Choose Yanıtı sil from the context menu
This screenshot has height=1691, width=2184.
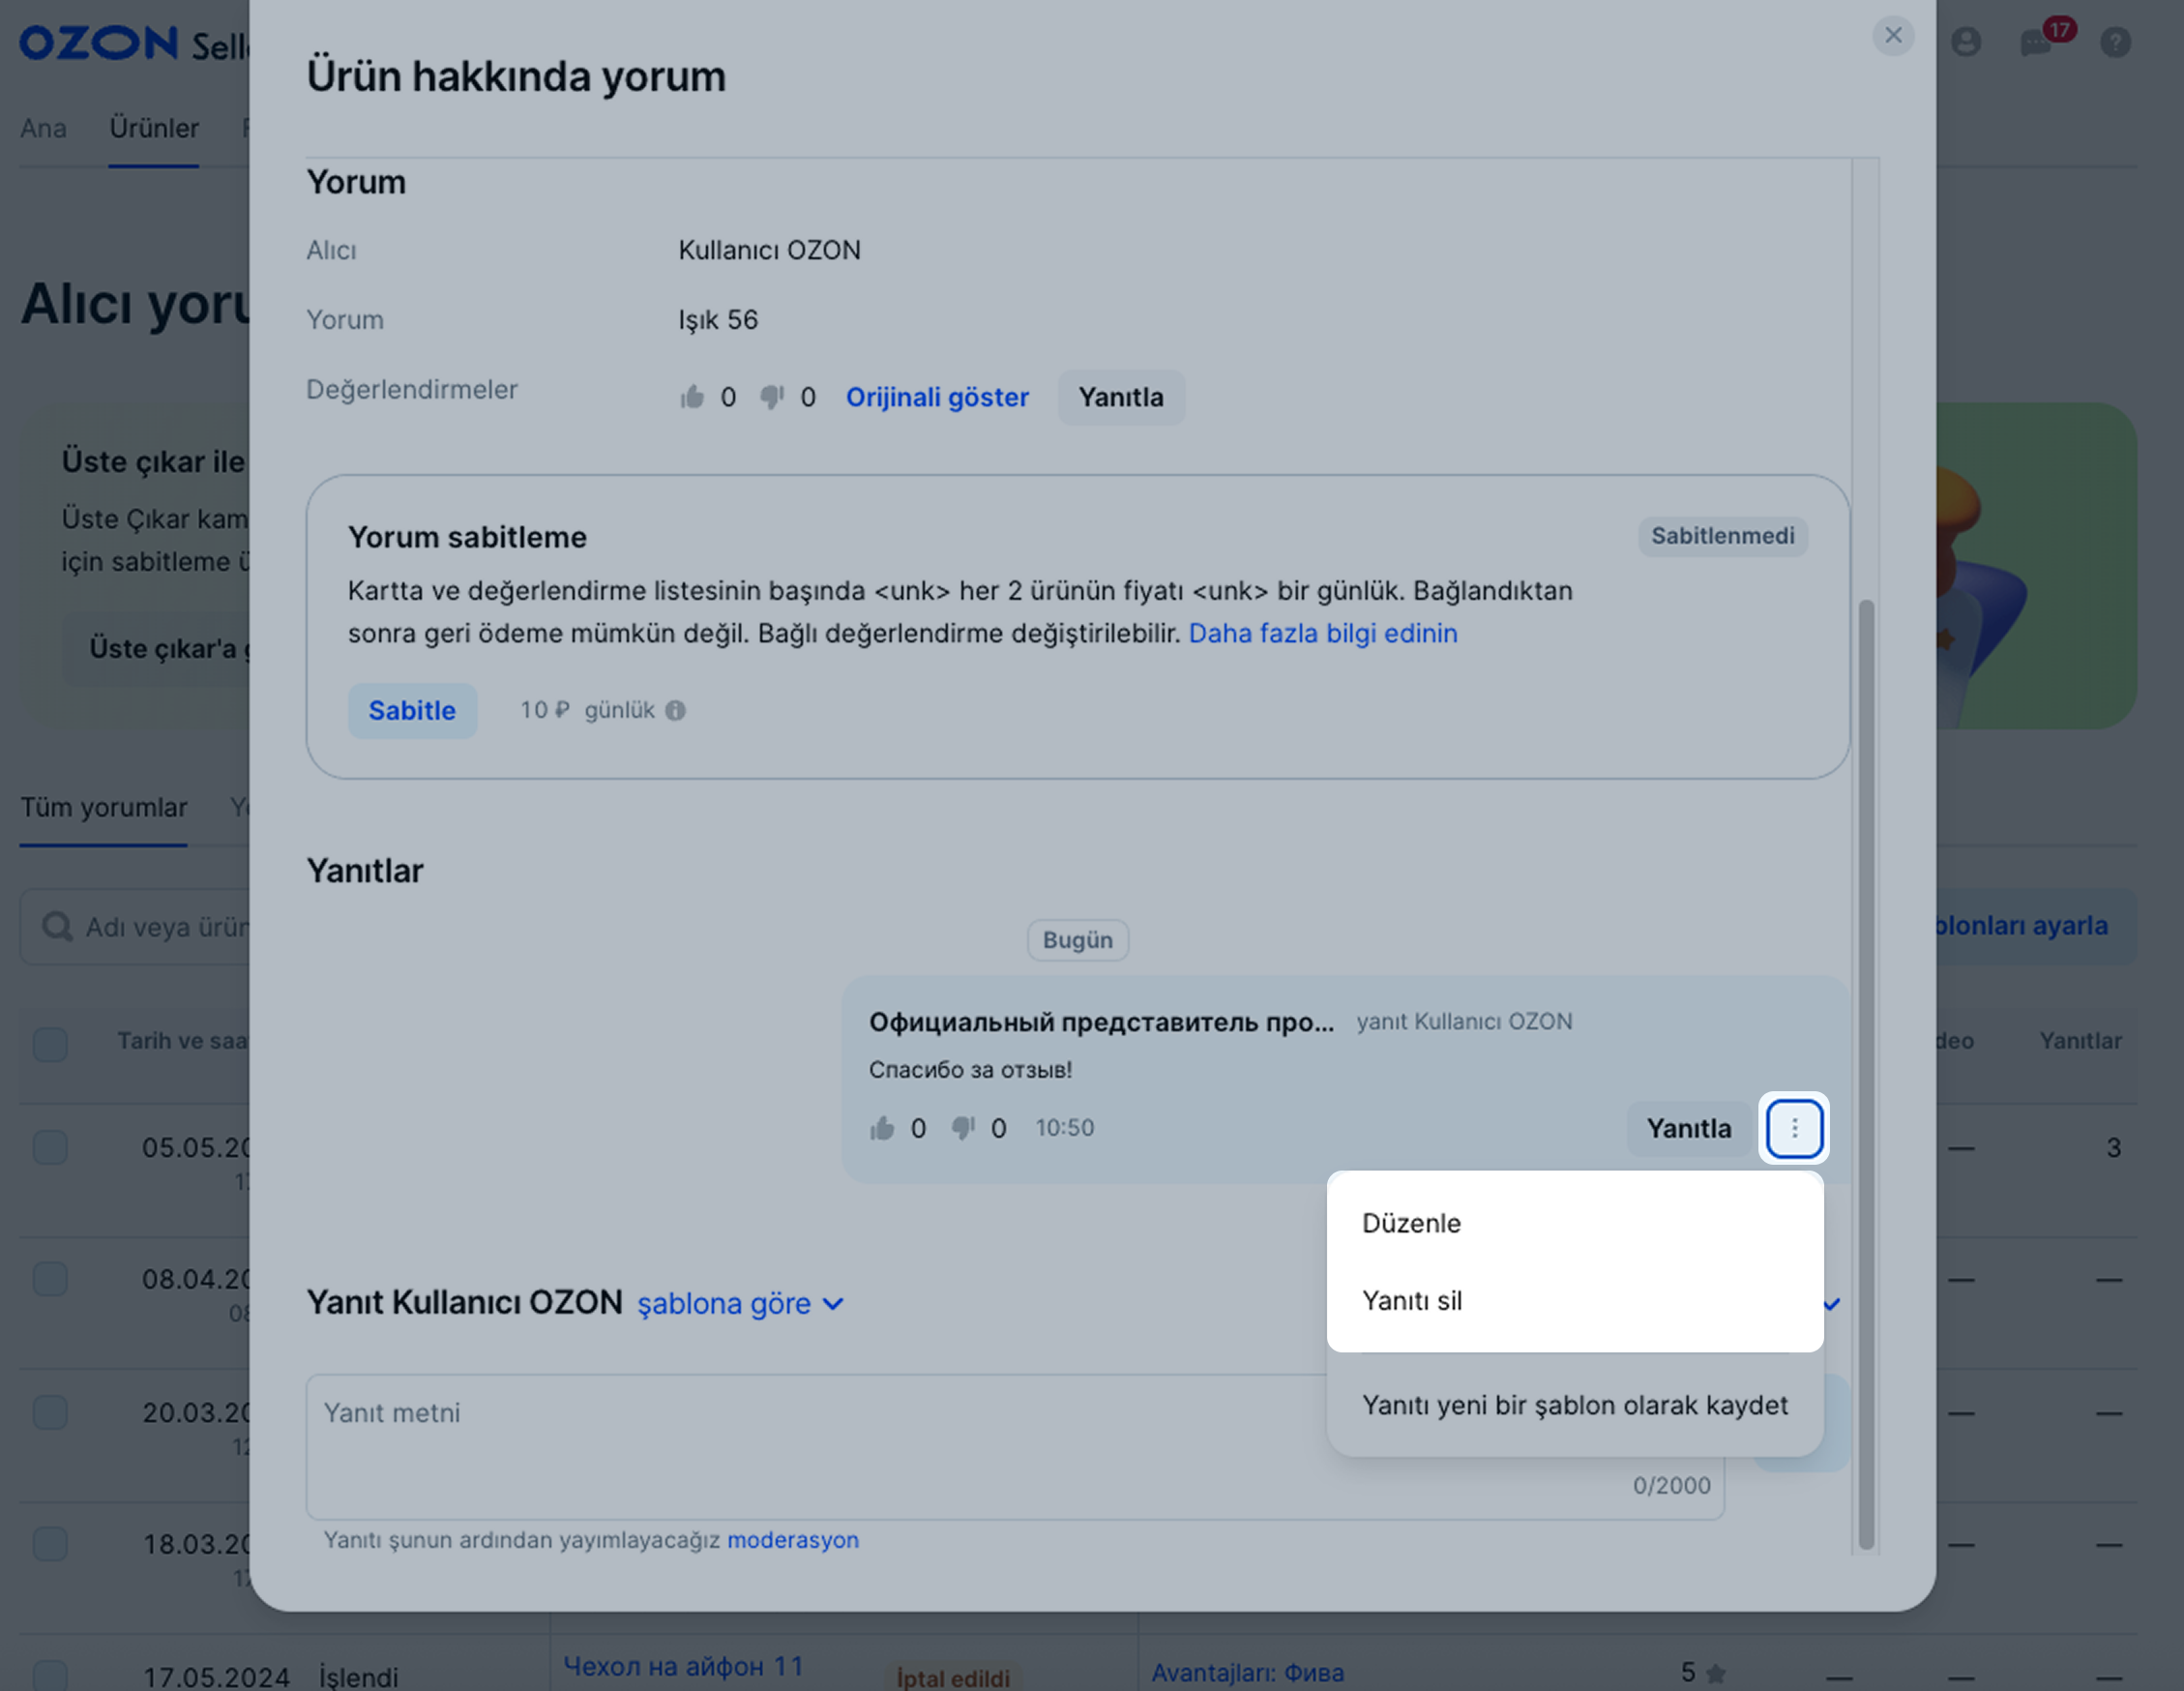(1411, 1300)
